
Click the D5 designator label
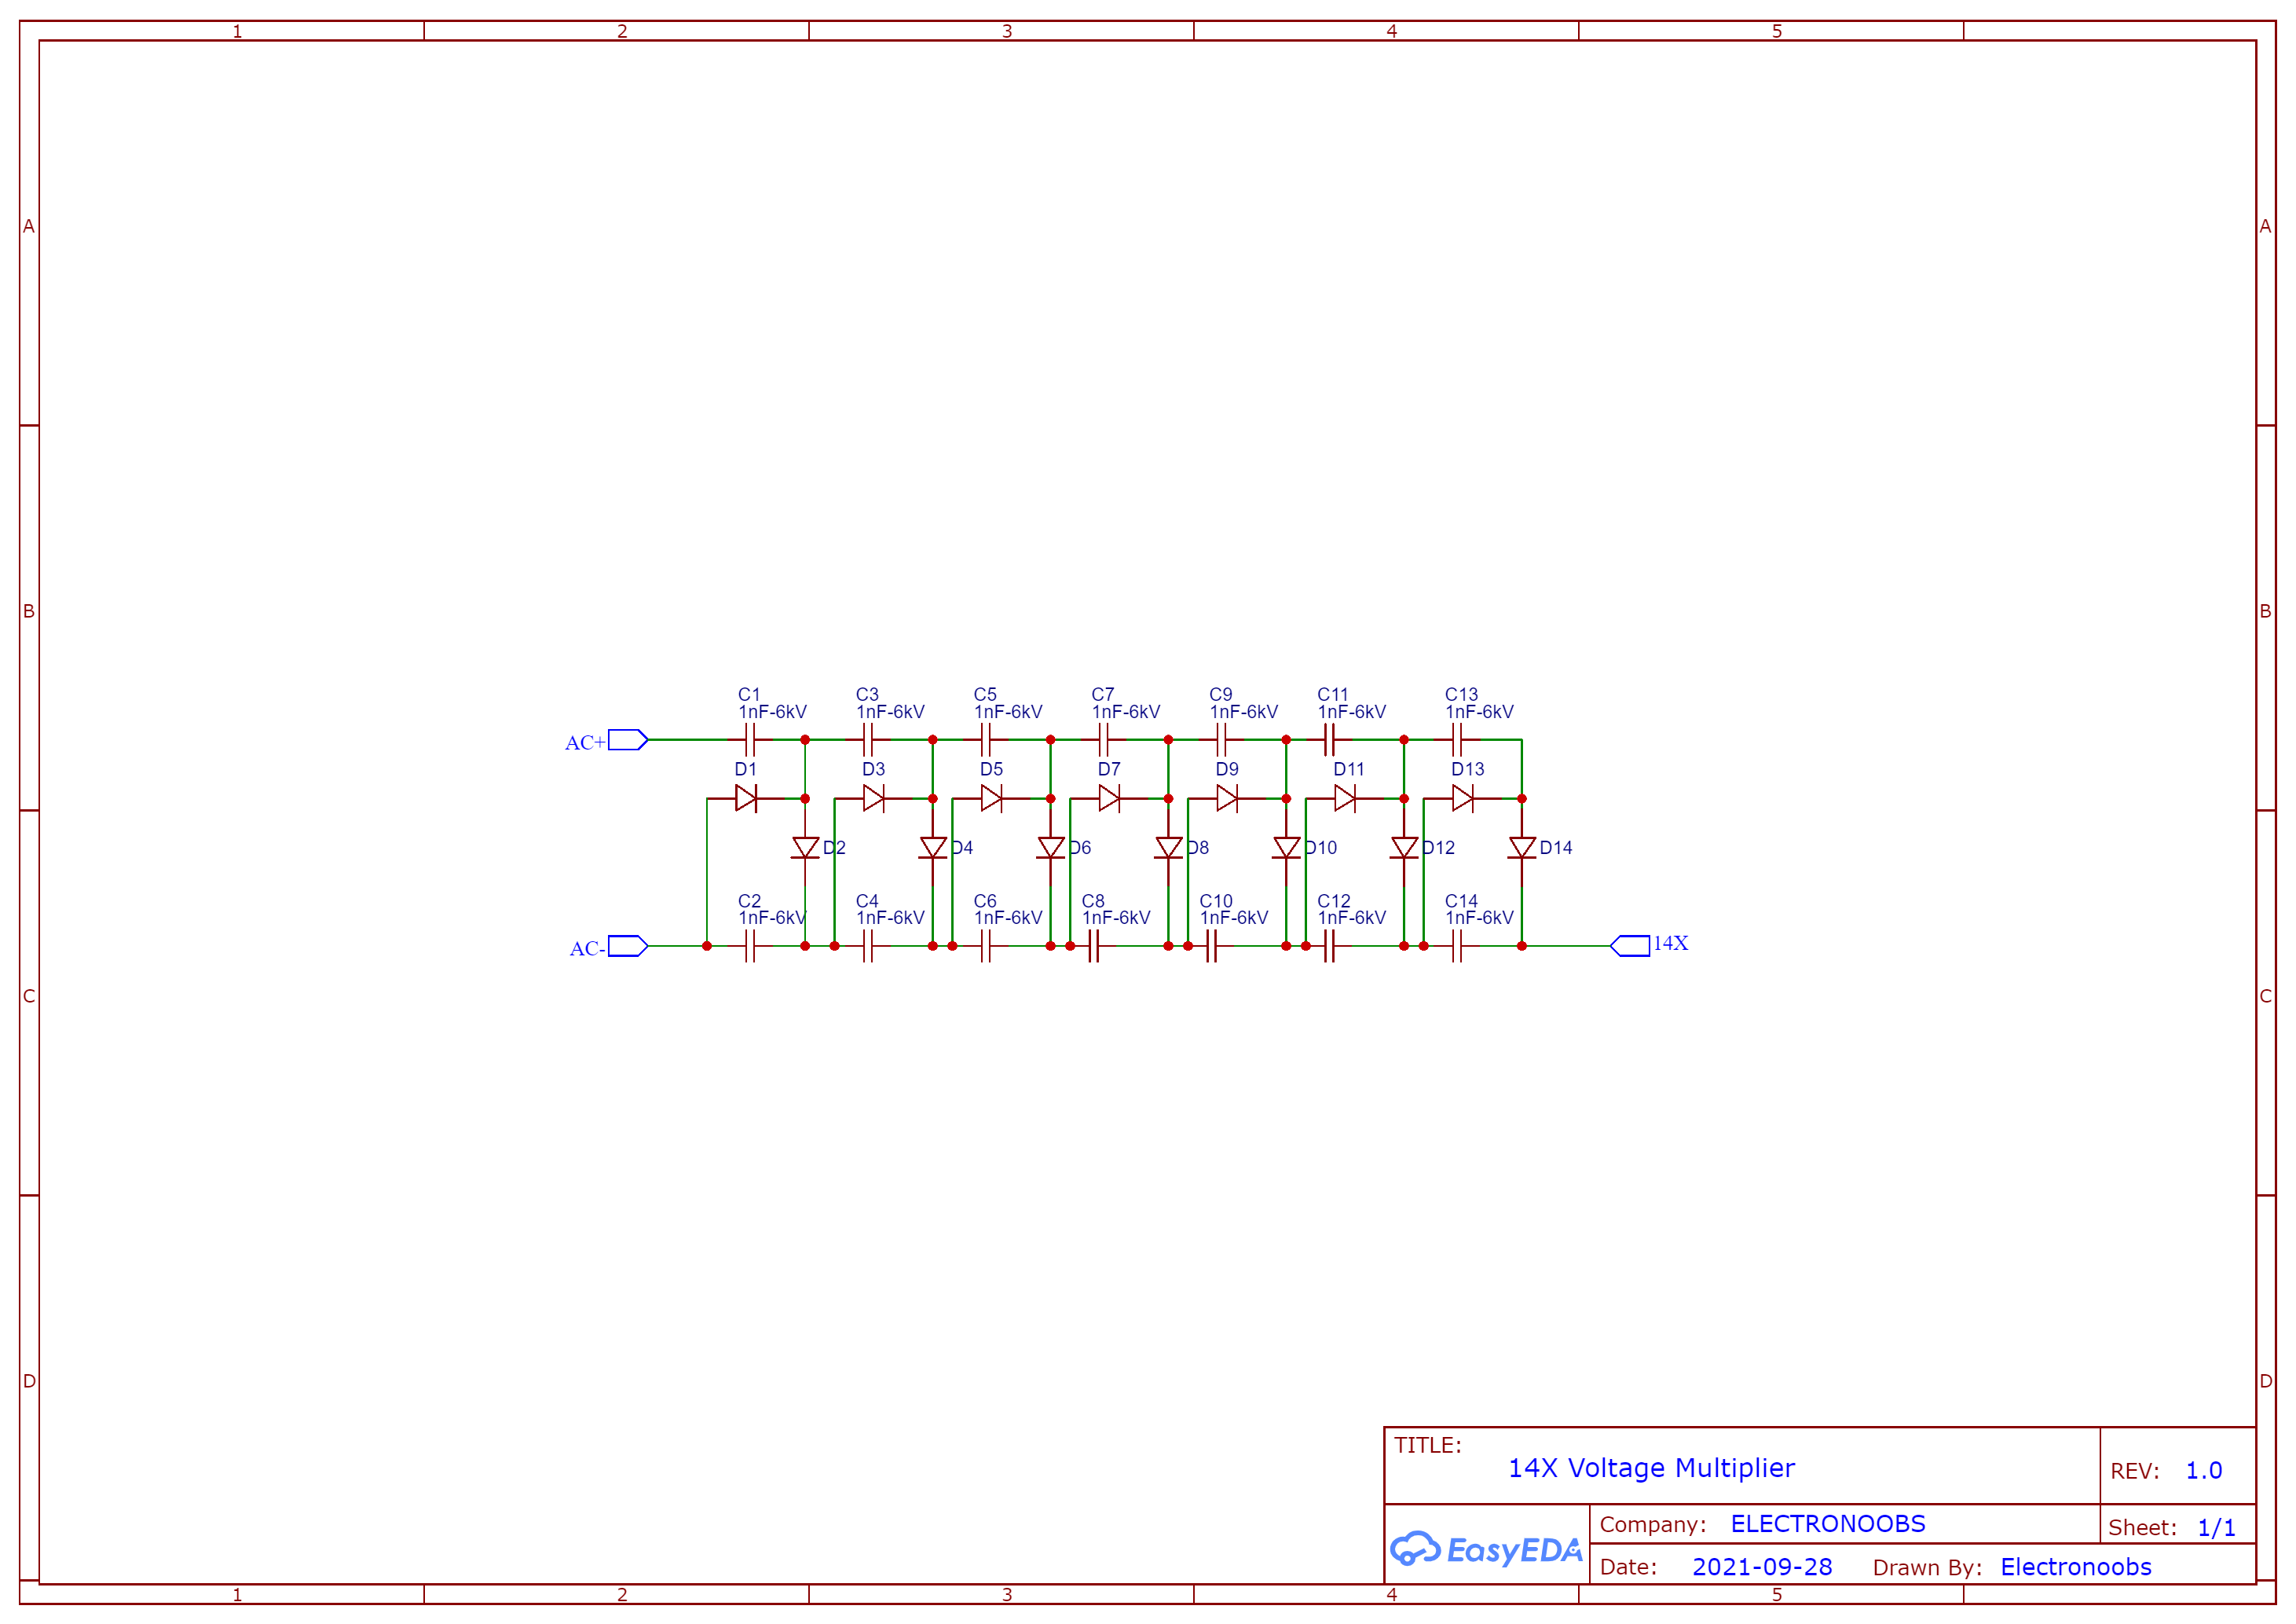pos(991,769)
